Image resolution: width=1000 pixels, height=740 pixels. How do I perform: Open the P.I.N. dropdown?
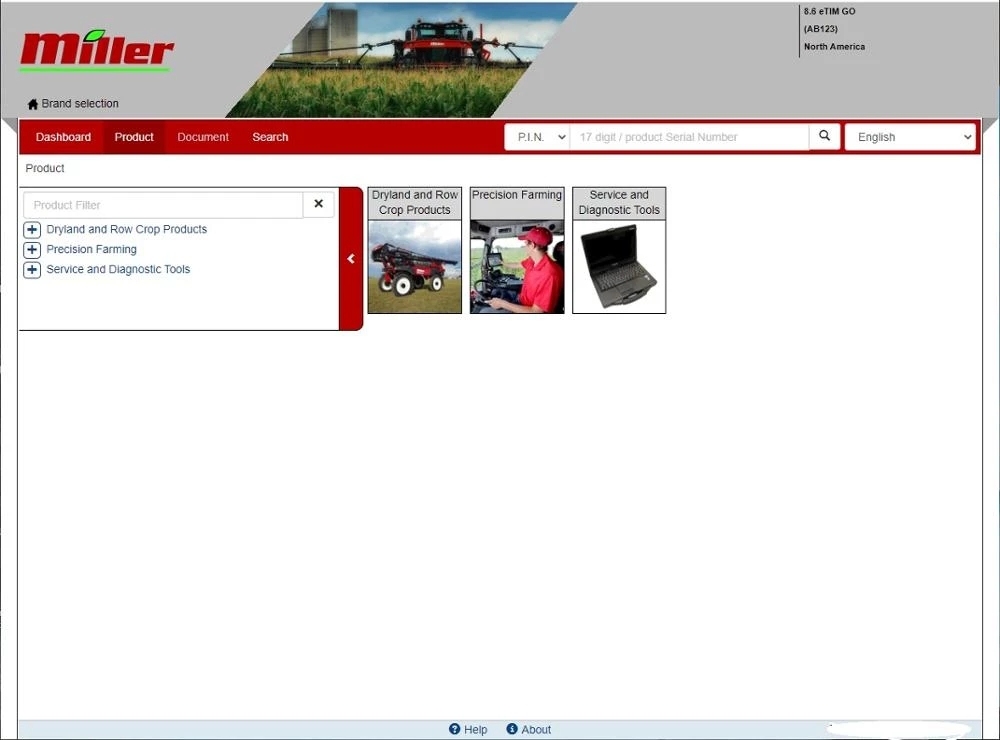[537, 136]
